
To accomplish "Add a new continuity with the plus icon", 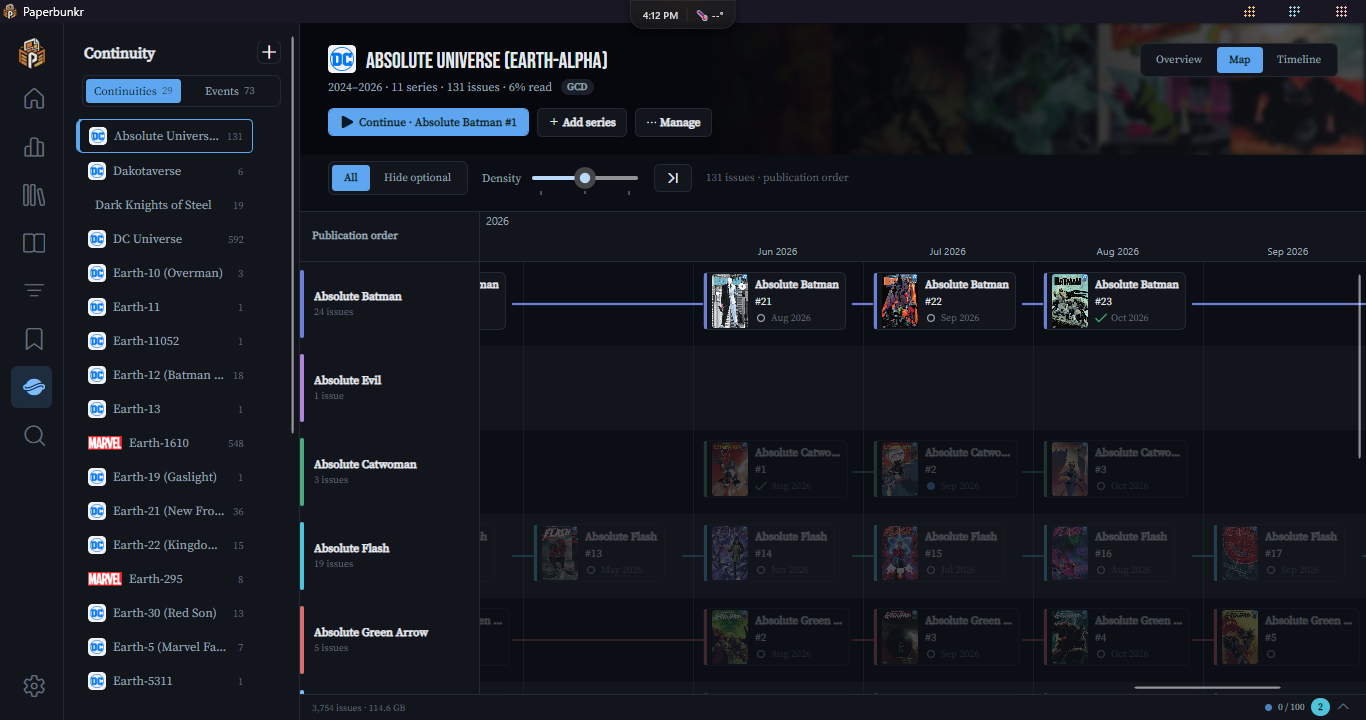I will [268, 52].
